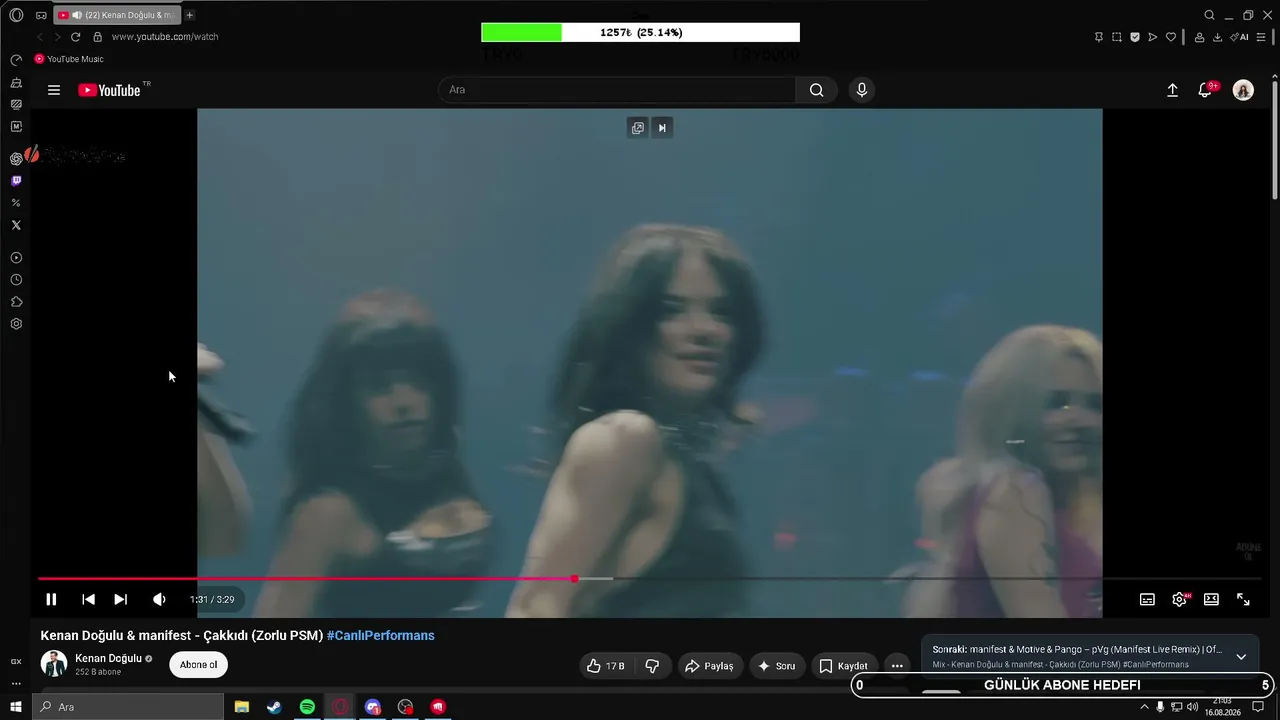Mute the video volume
The image size is (1280, 720).
pyautogui.click(x=159, y=599)
